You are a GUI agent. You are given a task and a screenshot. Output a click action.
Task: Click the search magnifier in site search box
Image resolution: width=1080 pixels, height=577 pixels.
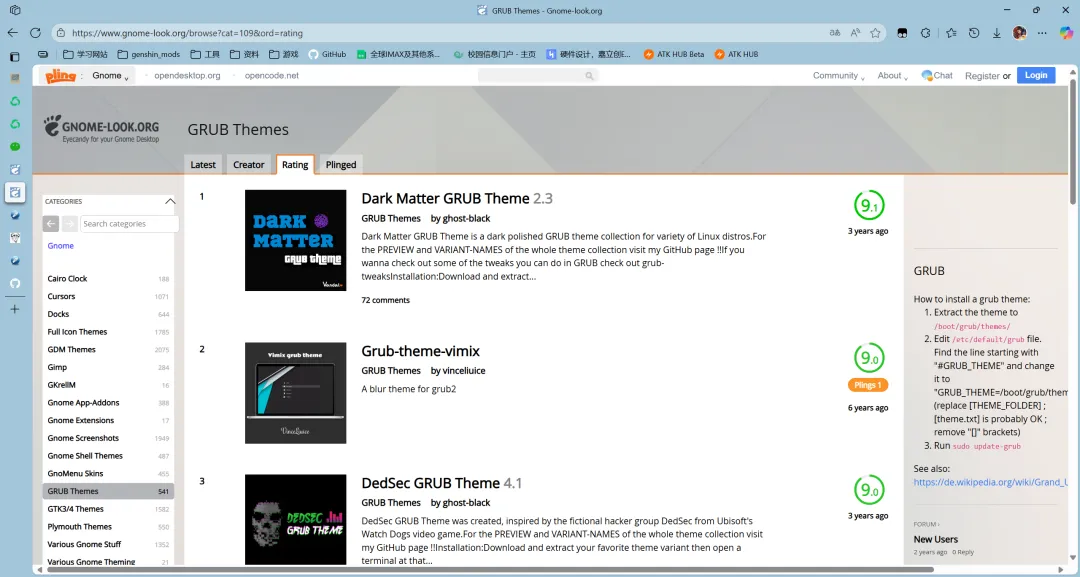tap(590, 76)
